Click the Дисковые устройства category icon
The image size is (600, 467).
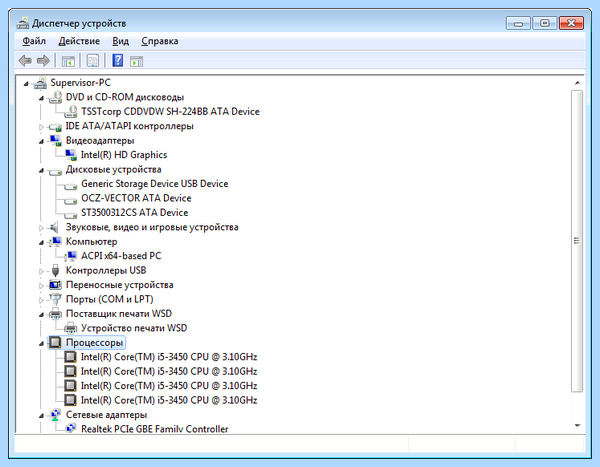coord(55,171)
